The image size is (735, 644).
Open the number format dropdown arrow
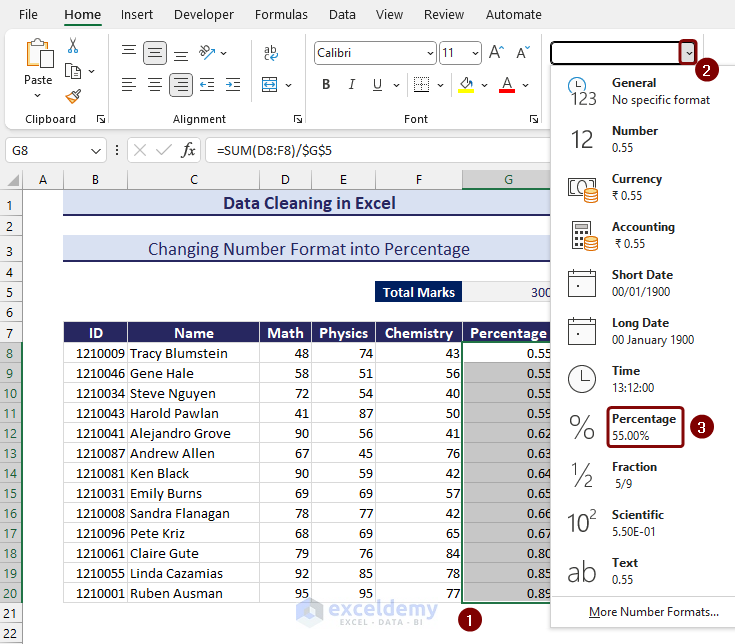coord(687,53)
